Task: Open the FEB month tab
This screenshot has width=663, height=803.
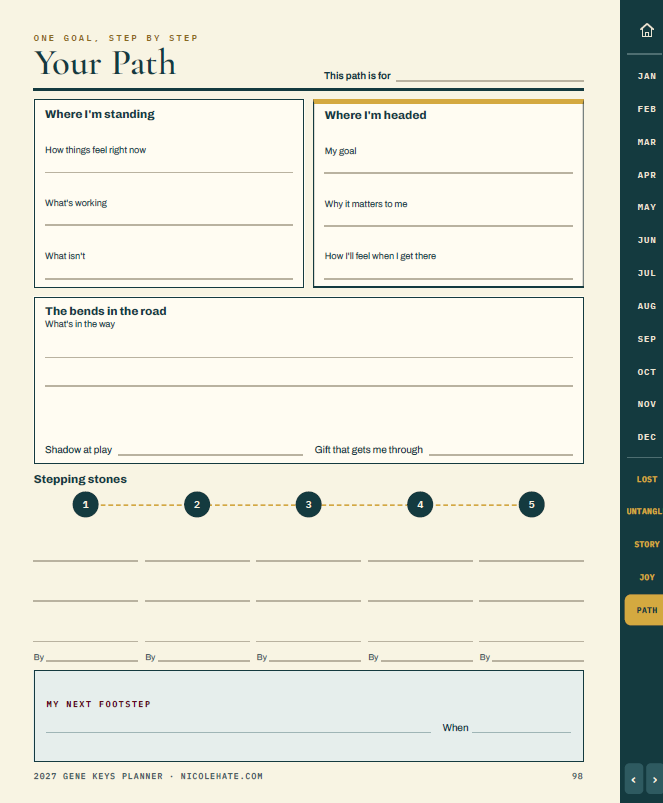Action: click(x=647, y=109)
